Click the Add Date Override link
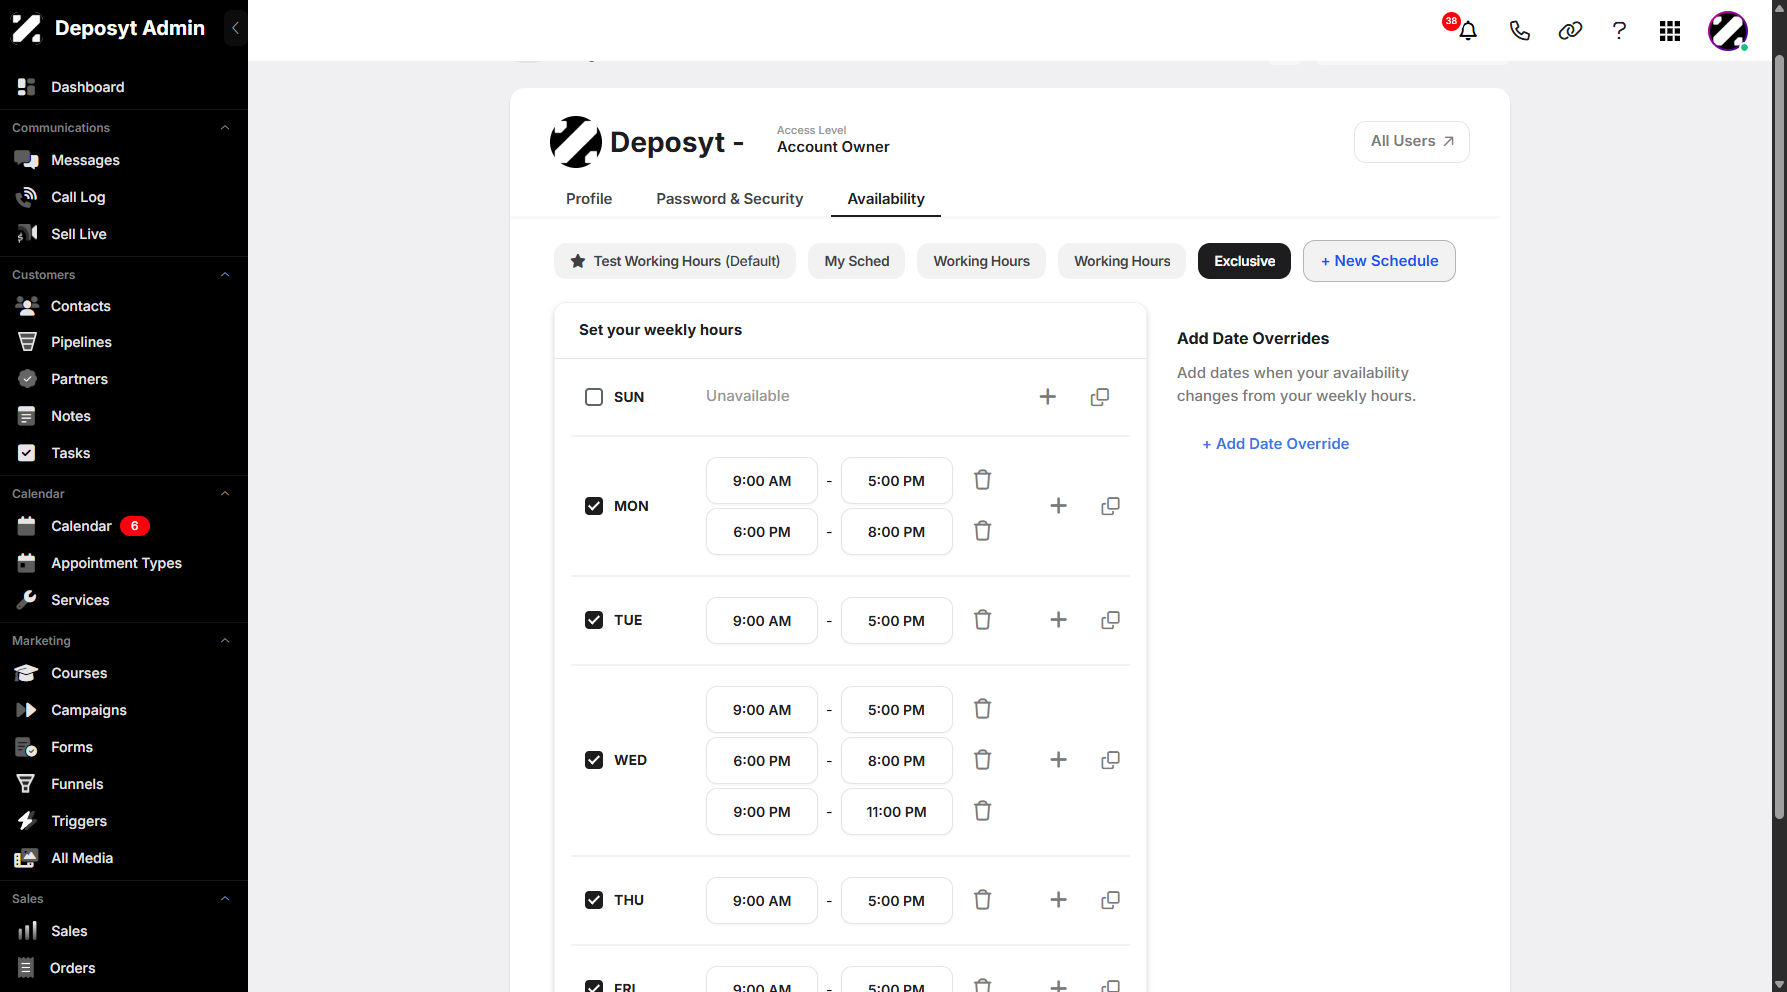The height and width of the screenshot is (992, 1787). (x=1276, y=444)
